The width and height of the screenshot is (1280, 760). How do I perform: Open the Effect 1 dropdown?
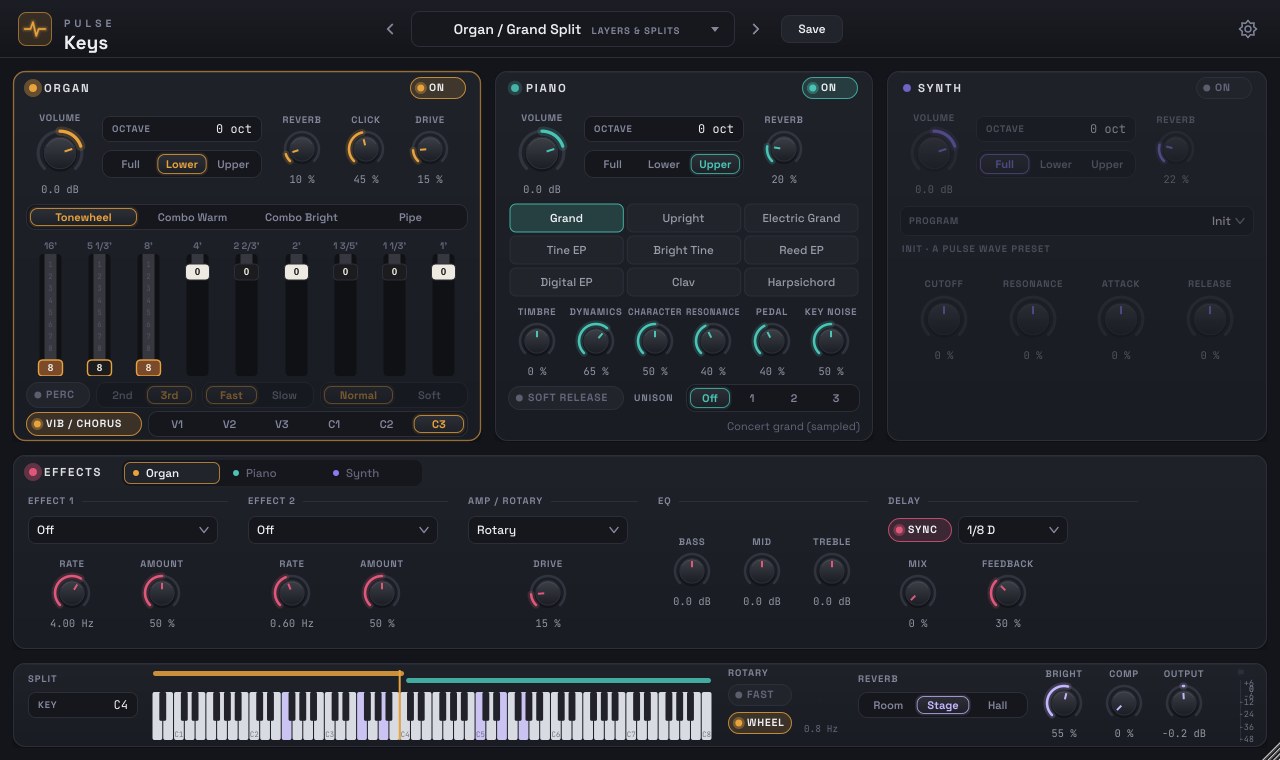point(123,530)
